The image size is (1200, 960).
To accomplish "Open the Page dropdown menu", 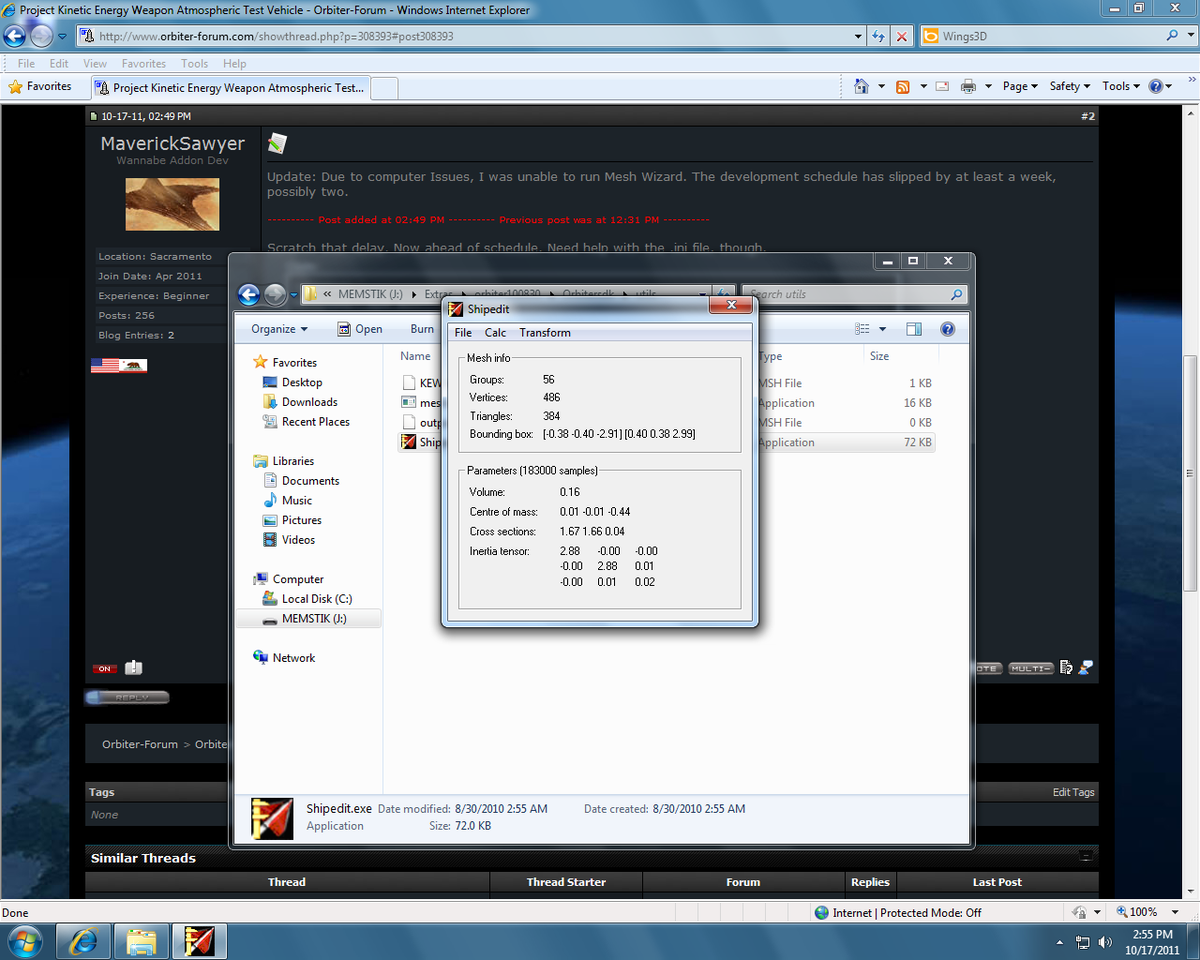I will (1020, 87).
